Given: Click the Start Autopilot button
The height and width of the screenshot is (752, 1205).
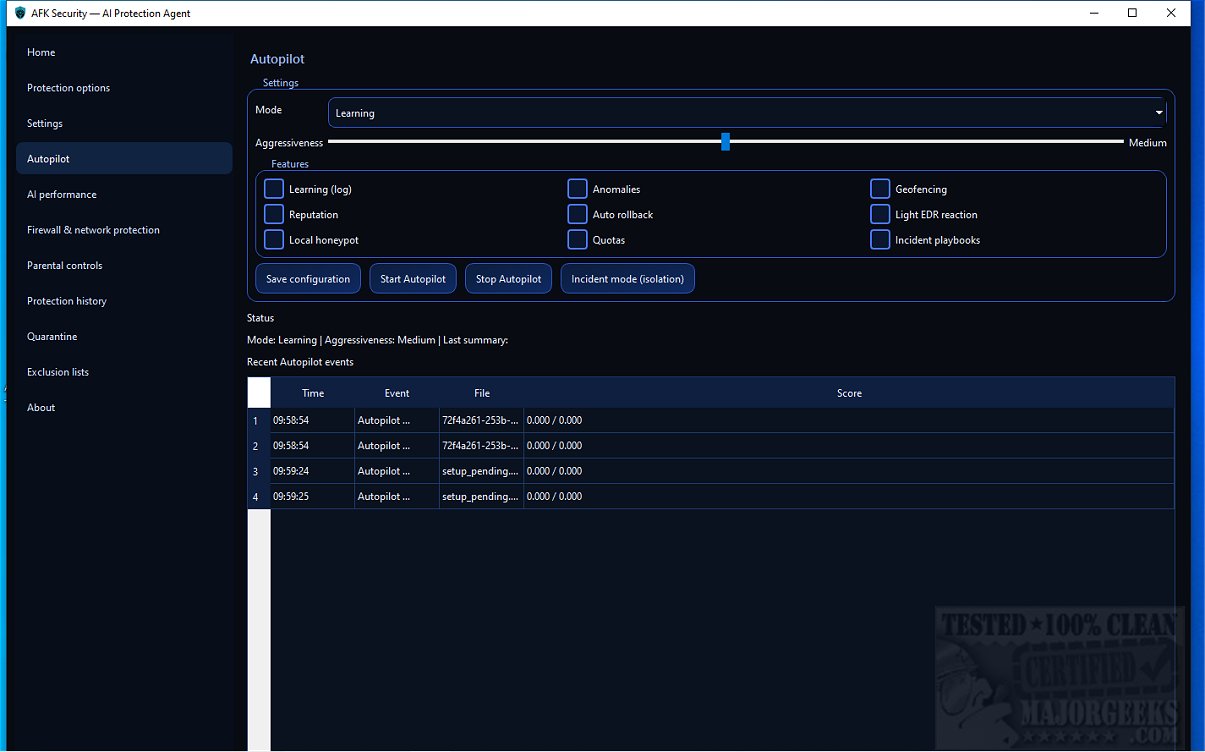Looking at the screenshot, I should point(413,279).
